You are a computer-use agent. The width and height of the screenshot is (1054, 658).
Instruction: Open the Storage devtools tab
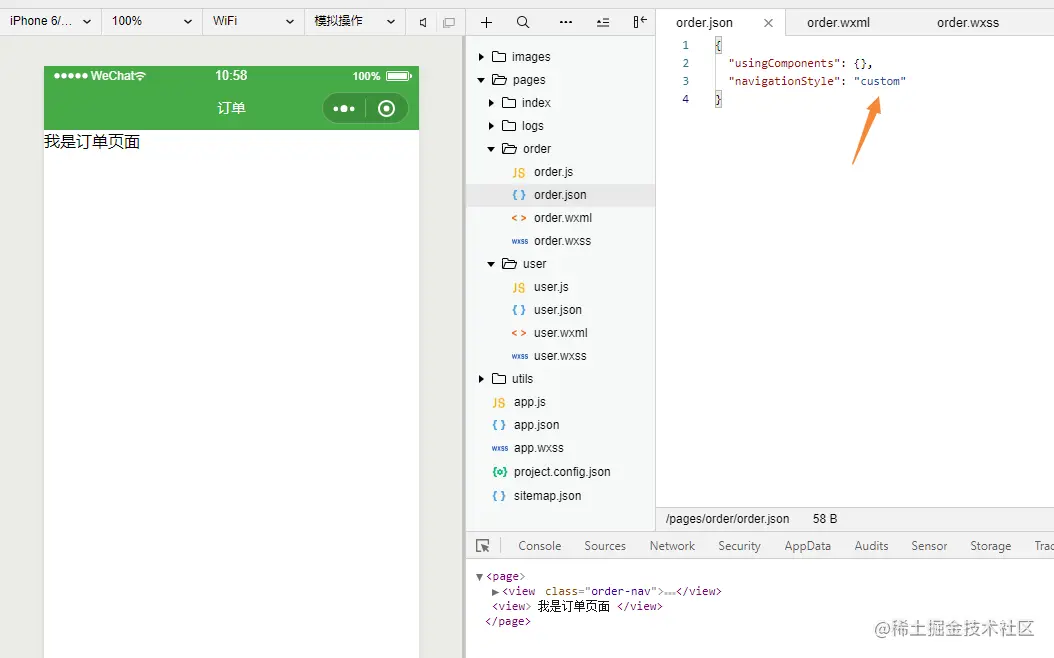click(990, 546)
